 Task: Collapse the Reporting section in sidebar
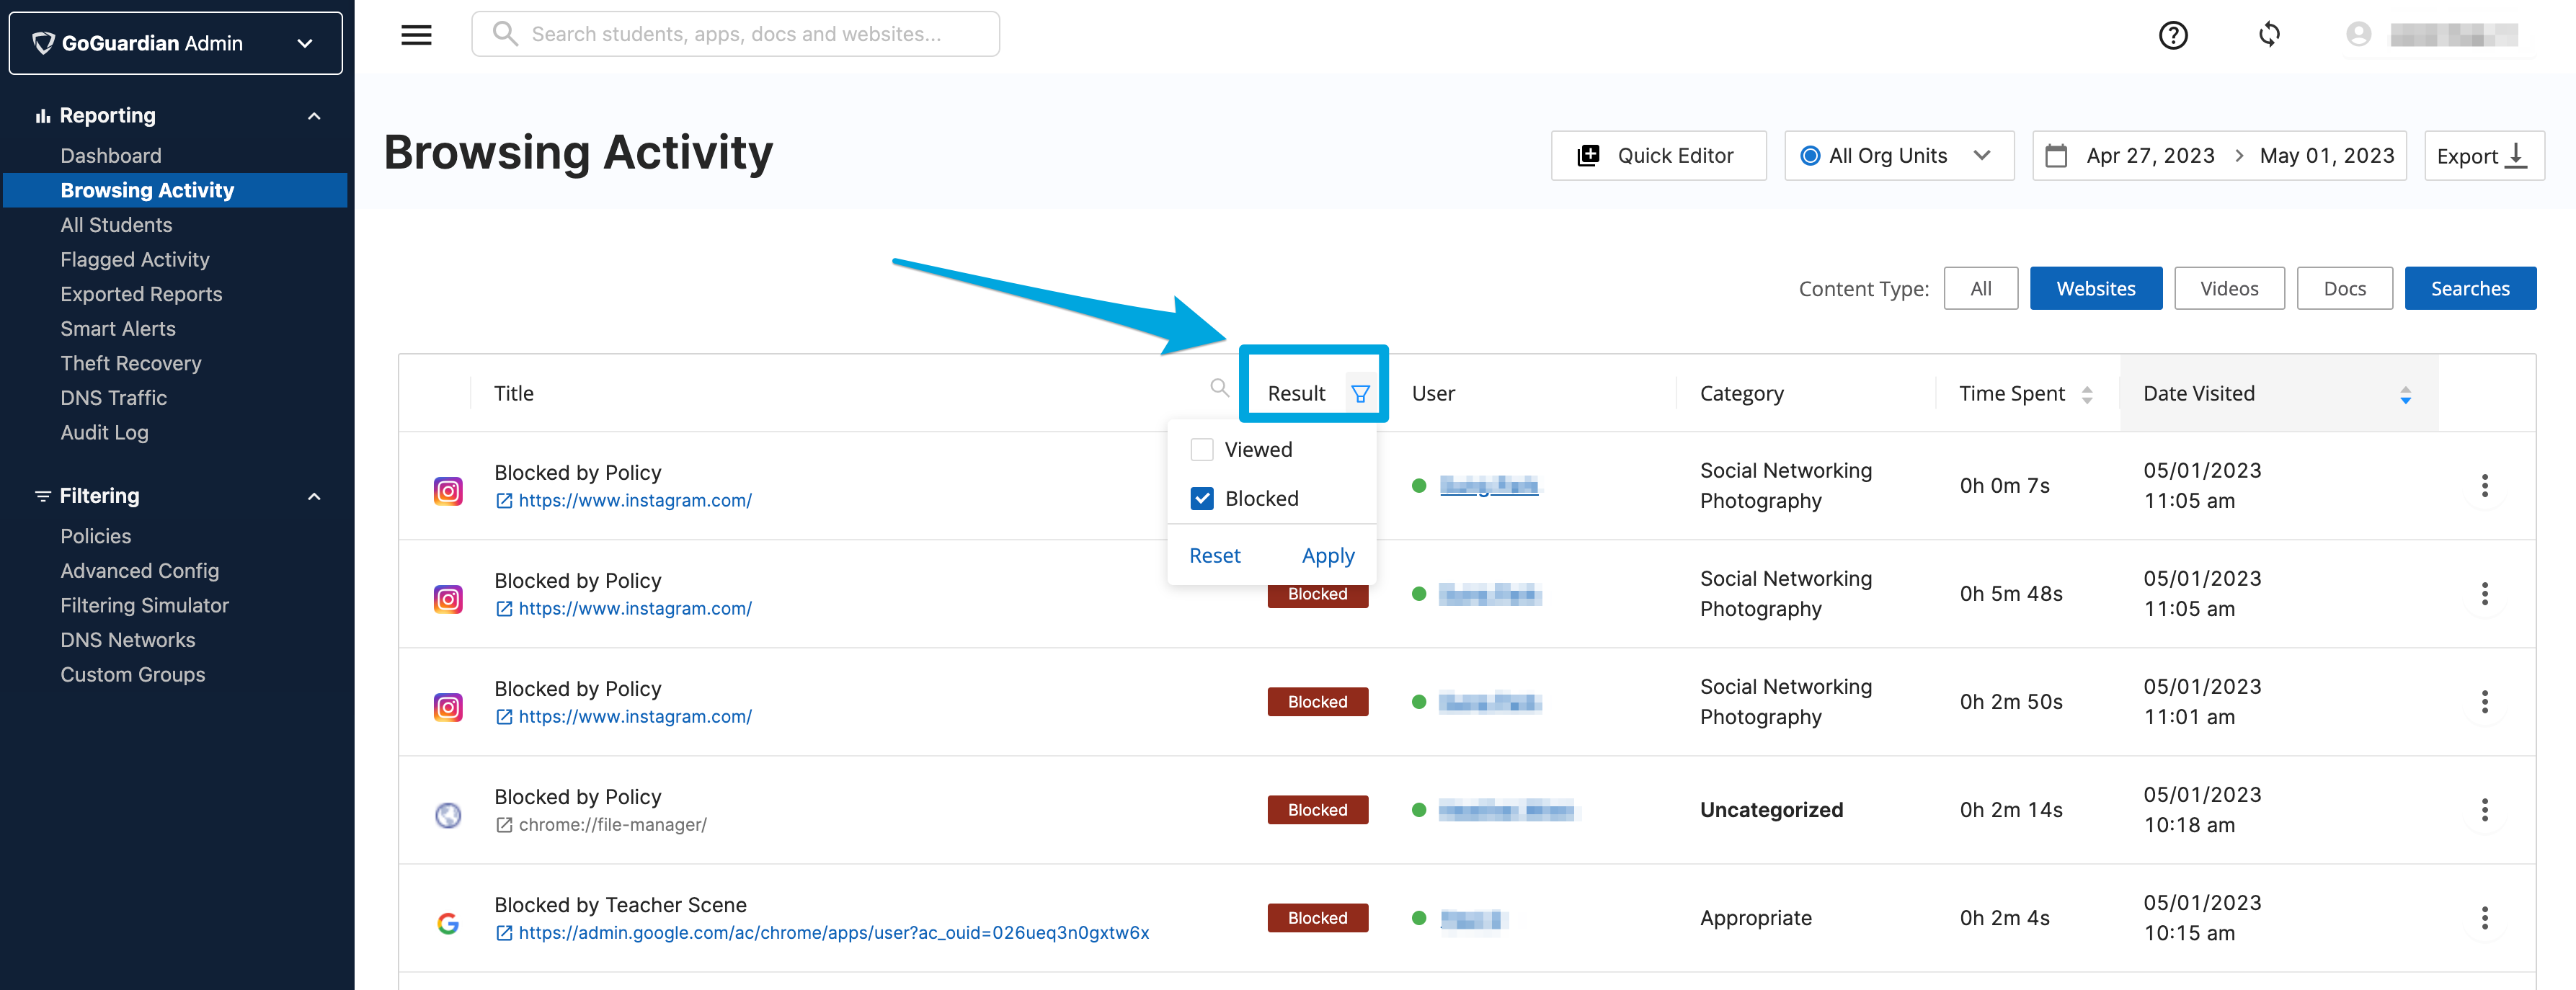[314, 115]
